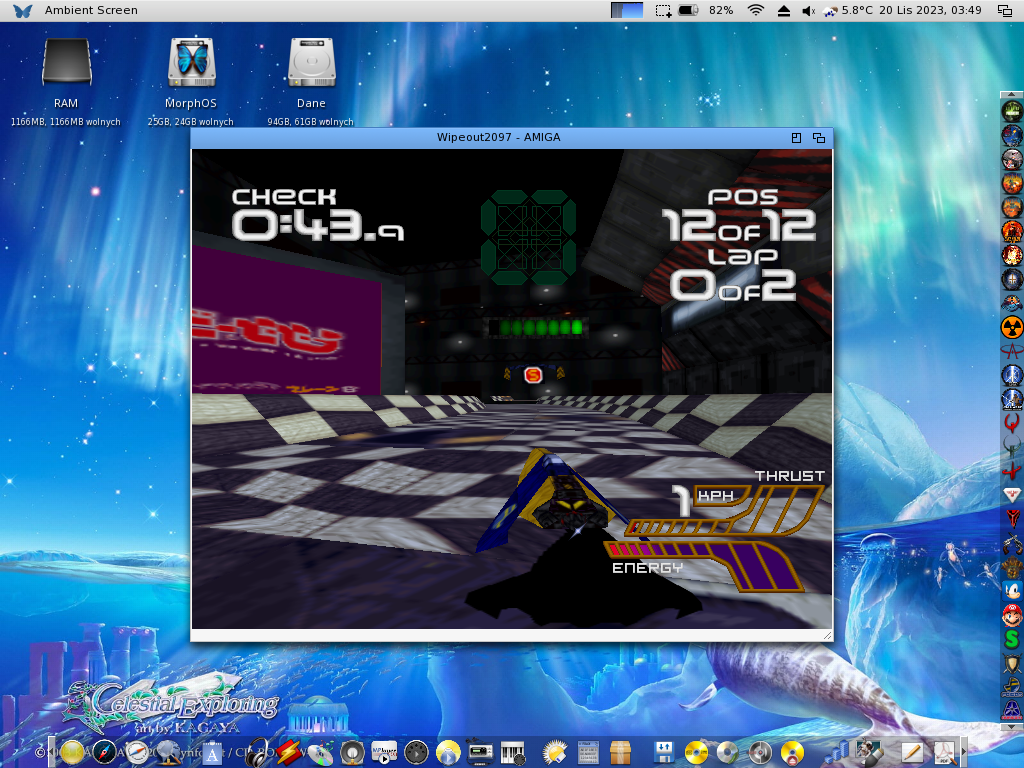Open the astronaut picture with pen dock icon

870,752
